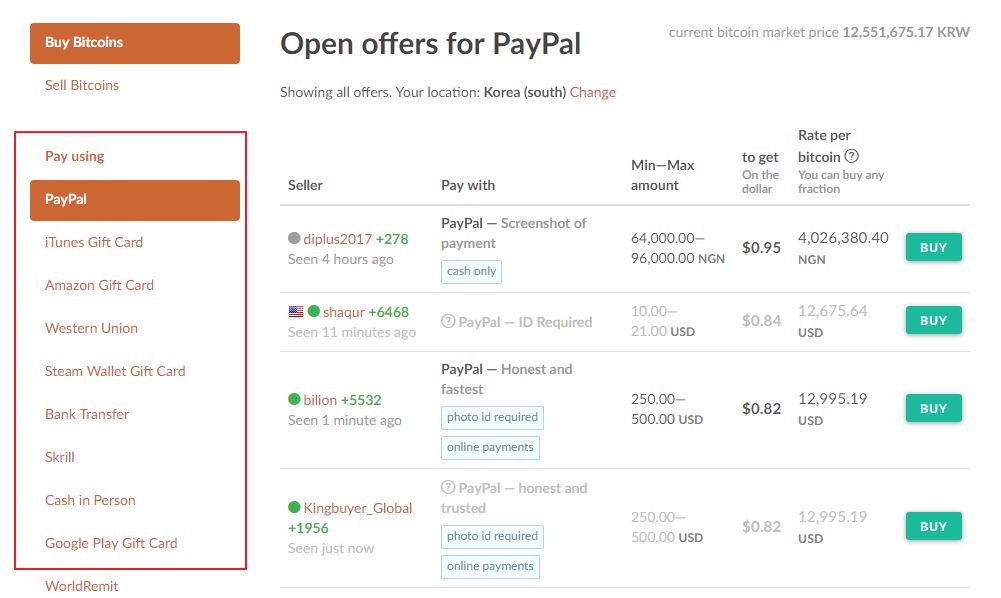Click the 'Pay using' sidebar heading
1001x598 pixels.
[x=74, y=156]
